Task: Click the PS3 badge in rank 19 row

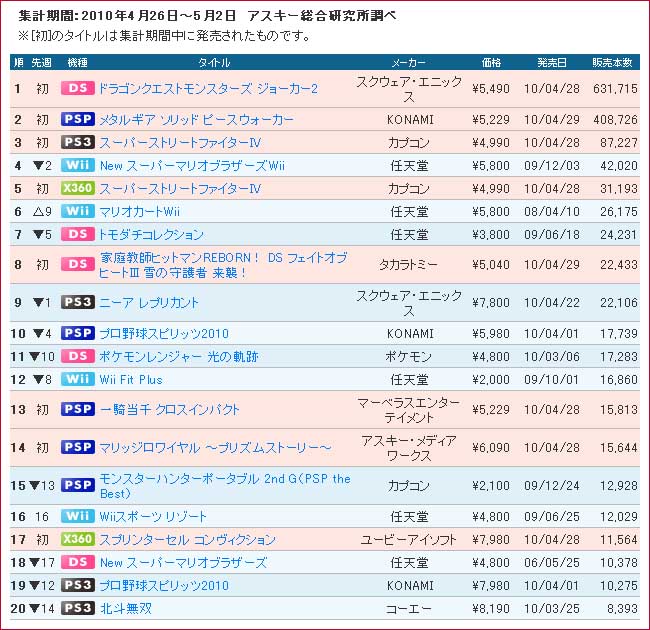Action: click(78, 585)
